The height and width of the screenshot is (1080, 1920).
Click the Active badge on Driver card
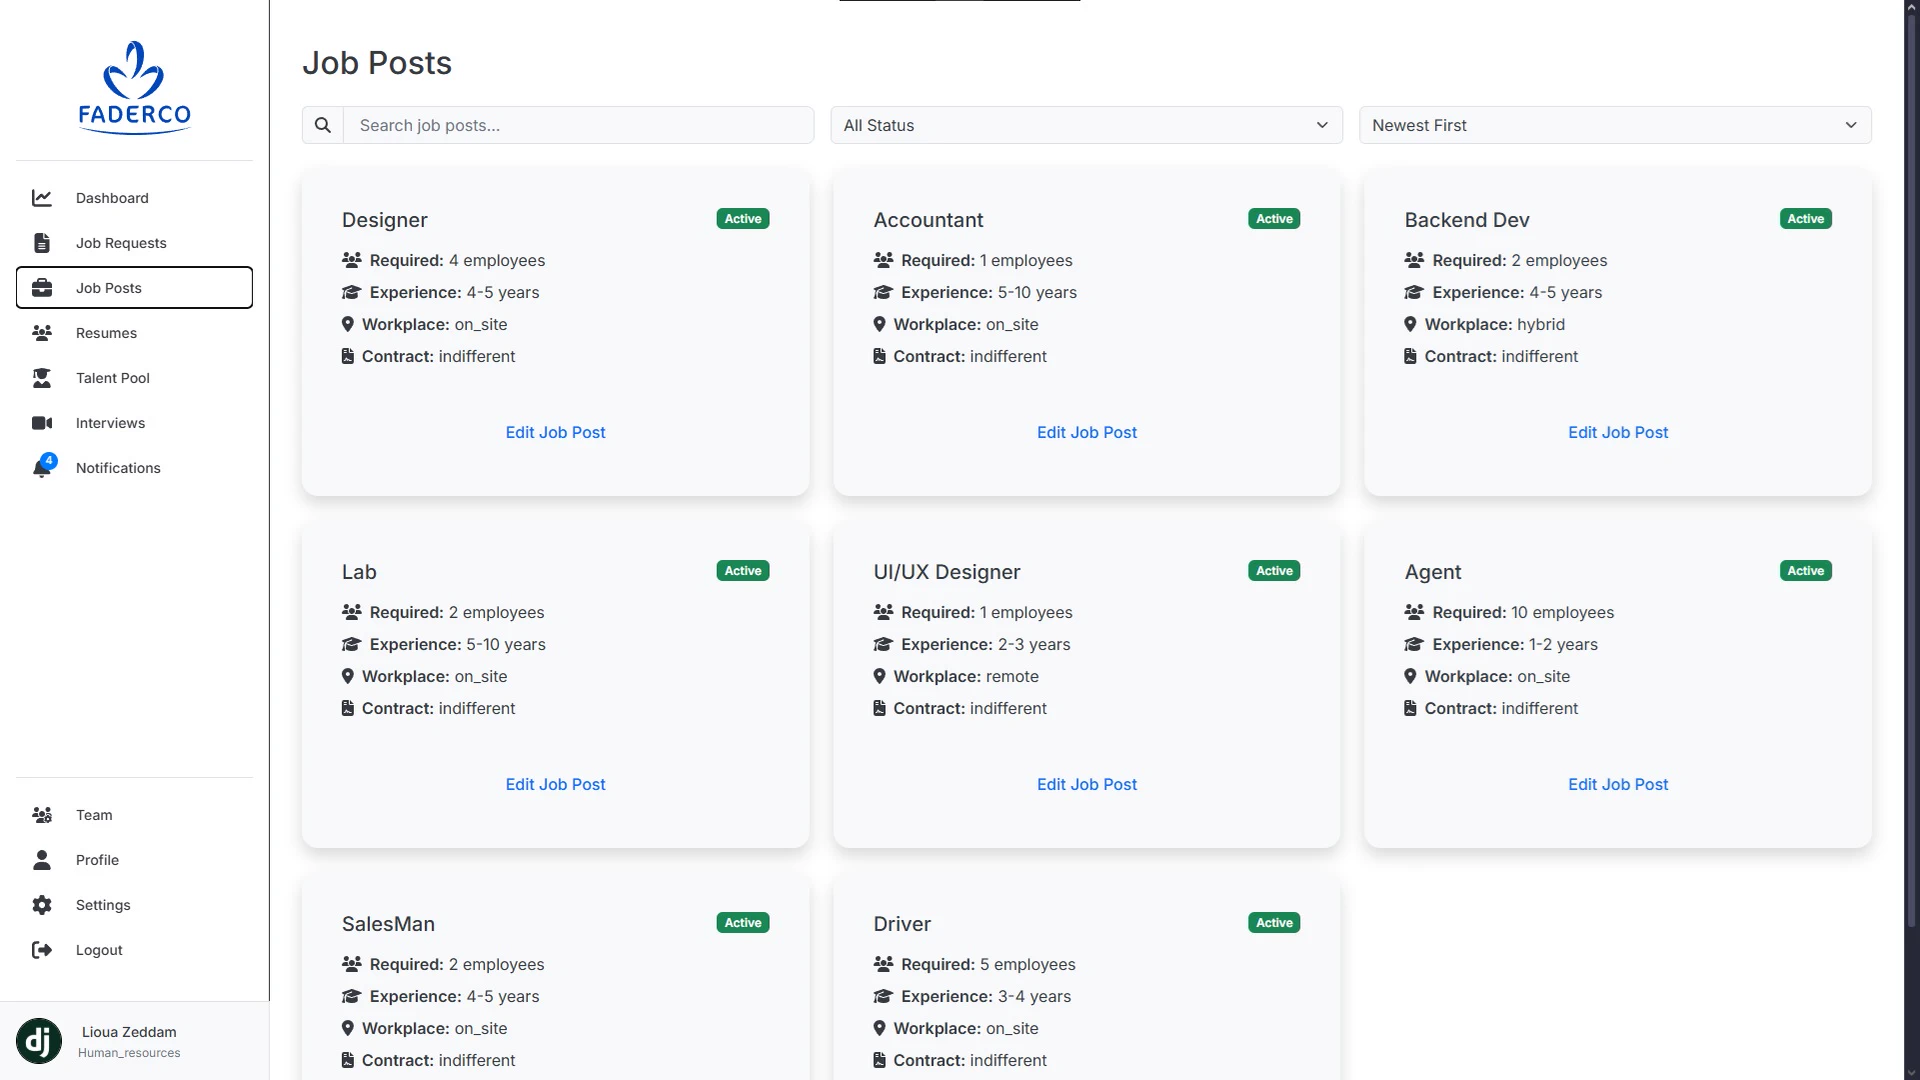tap(1274, 923)
